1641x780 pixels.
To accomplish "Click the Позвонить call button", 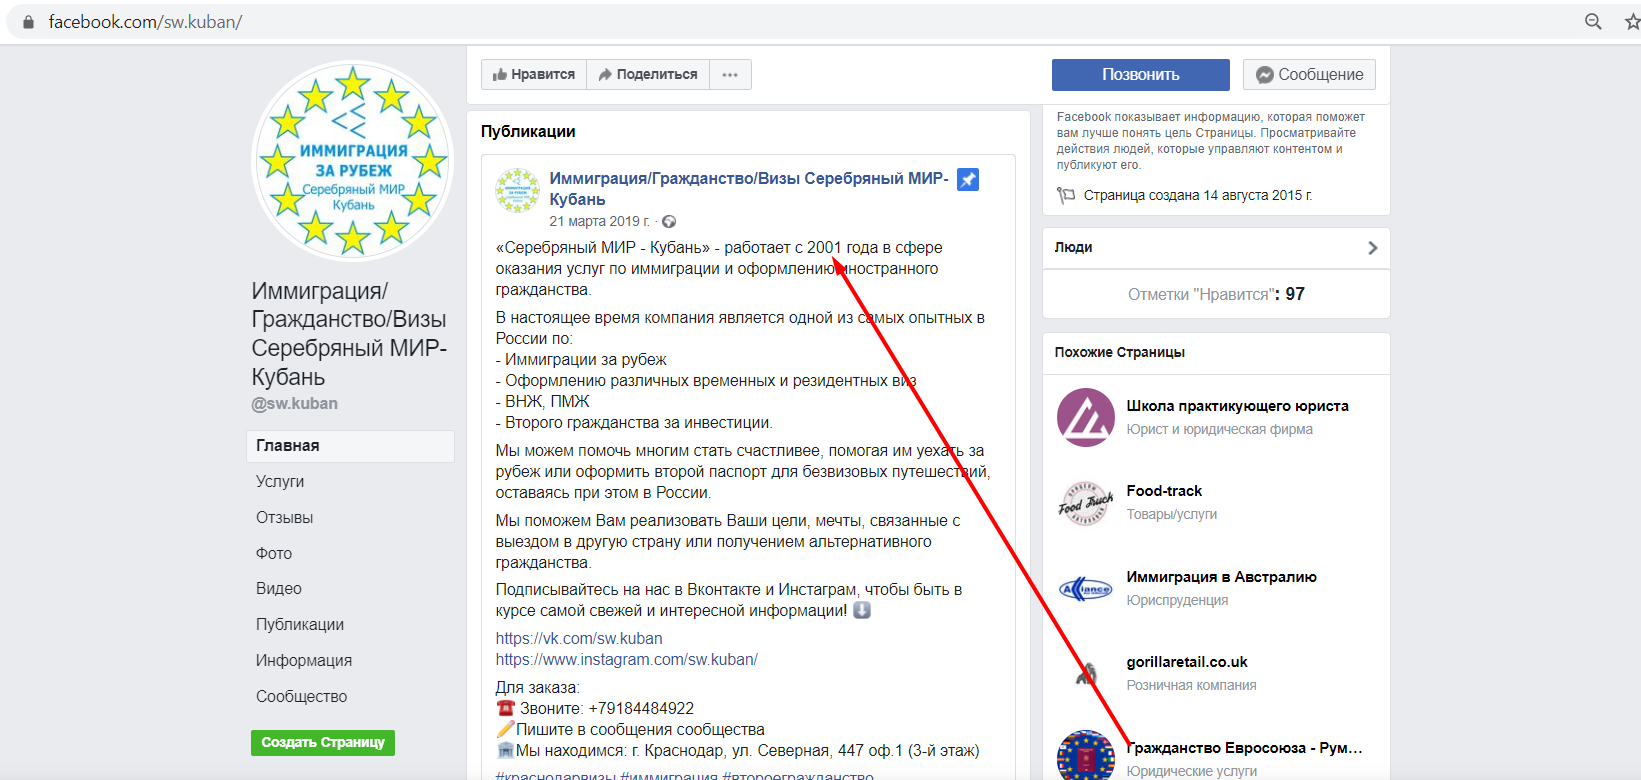I will click(1141, 74).
